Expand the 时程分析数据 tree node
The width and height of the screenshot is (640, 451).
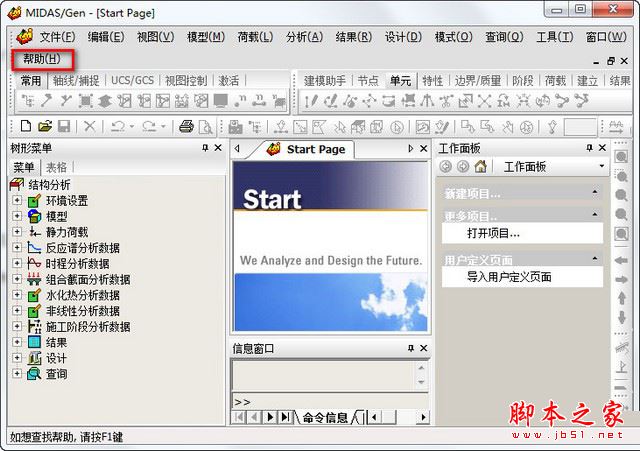point(17,263)
